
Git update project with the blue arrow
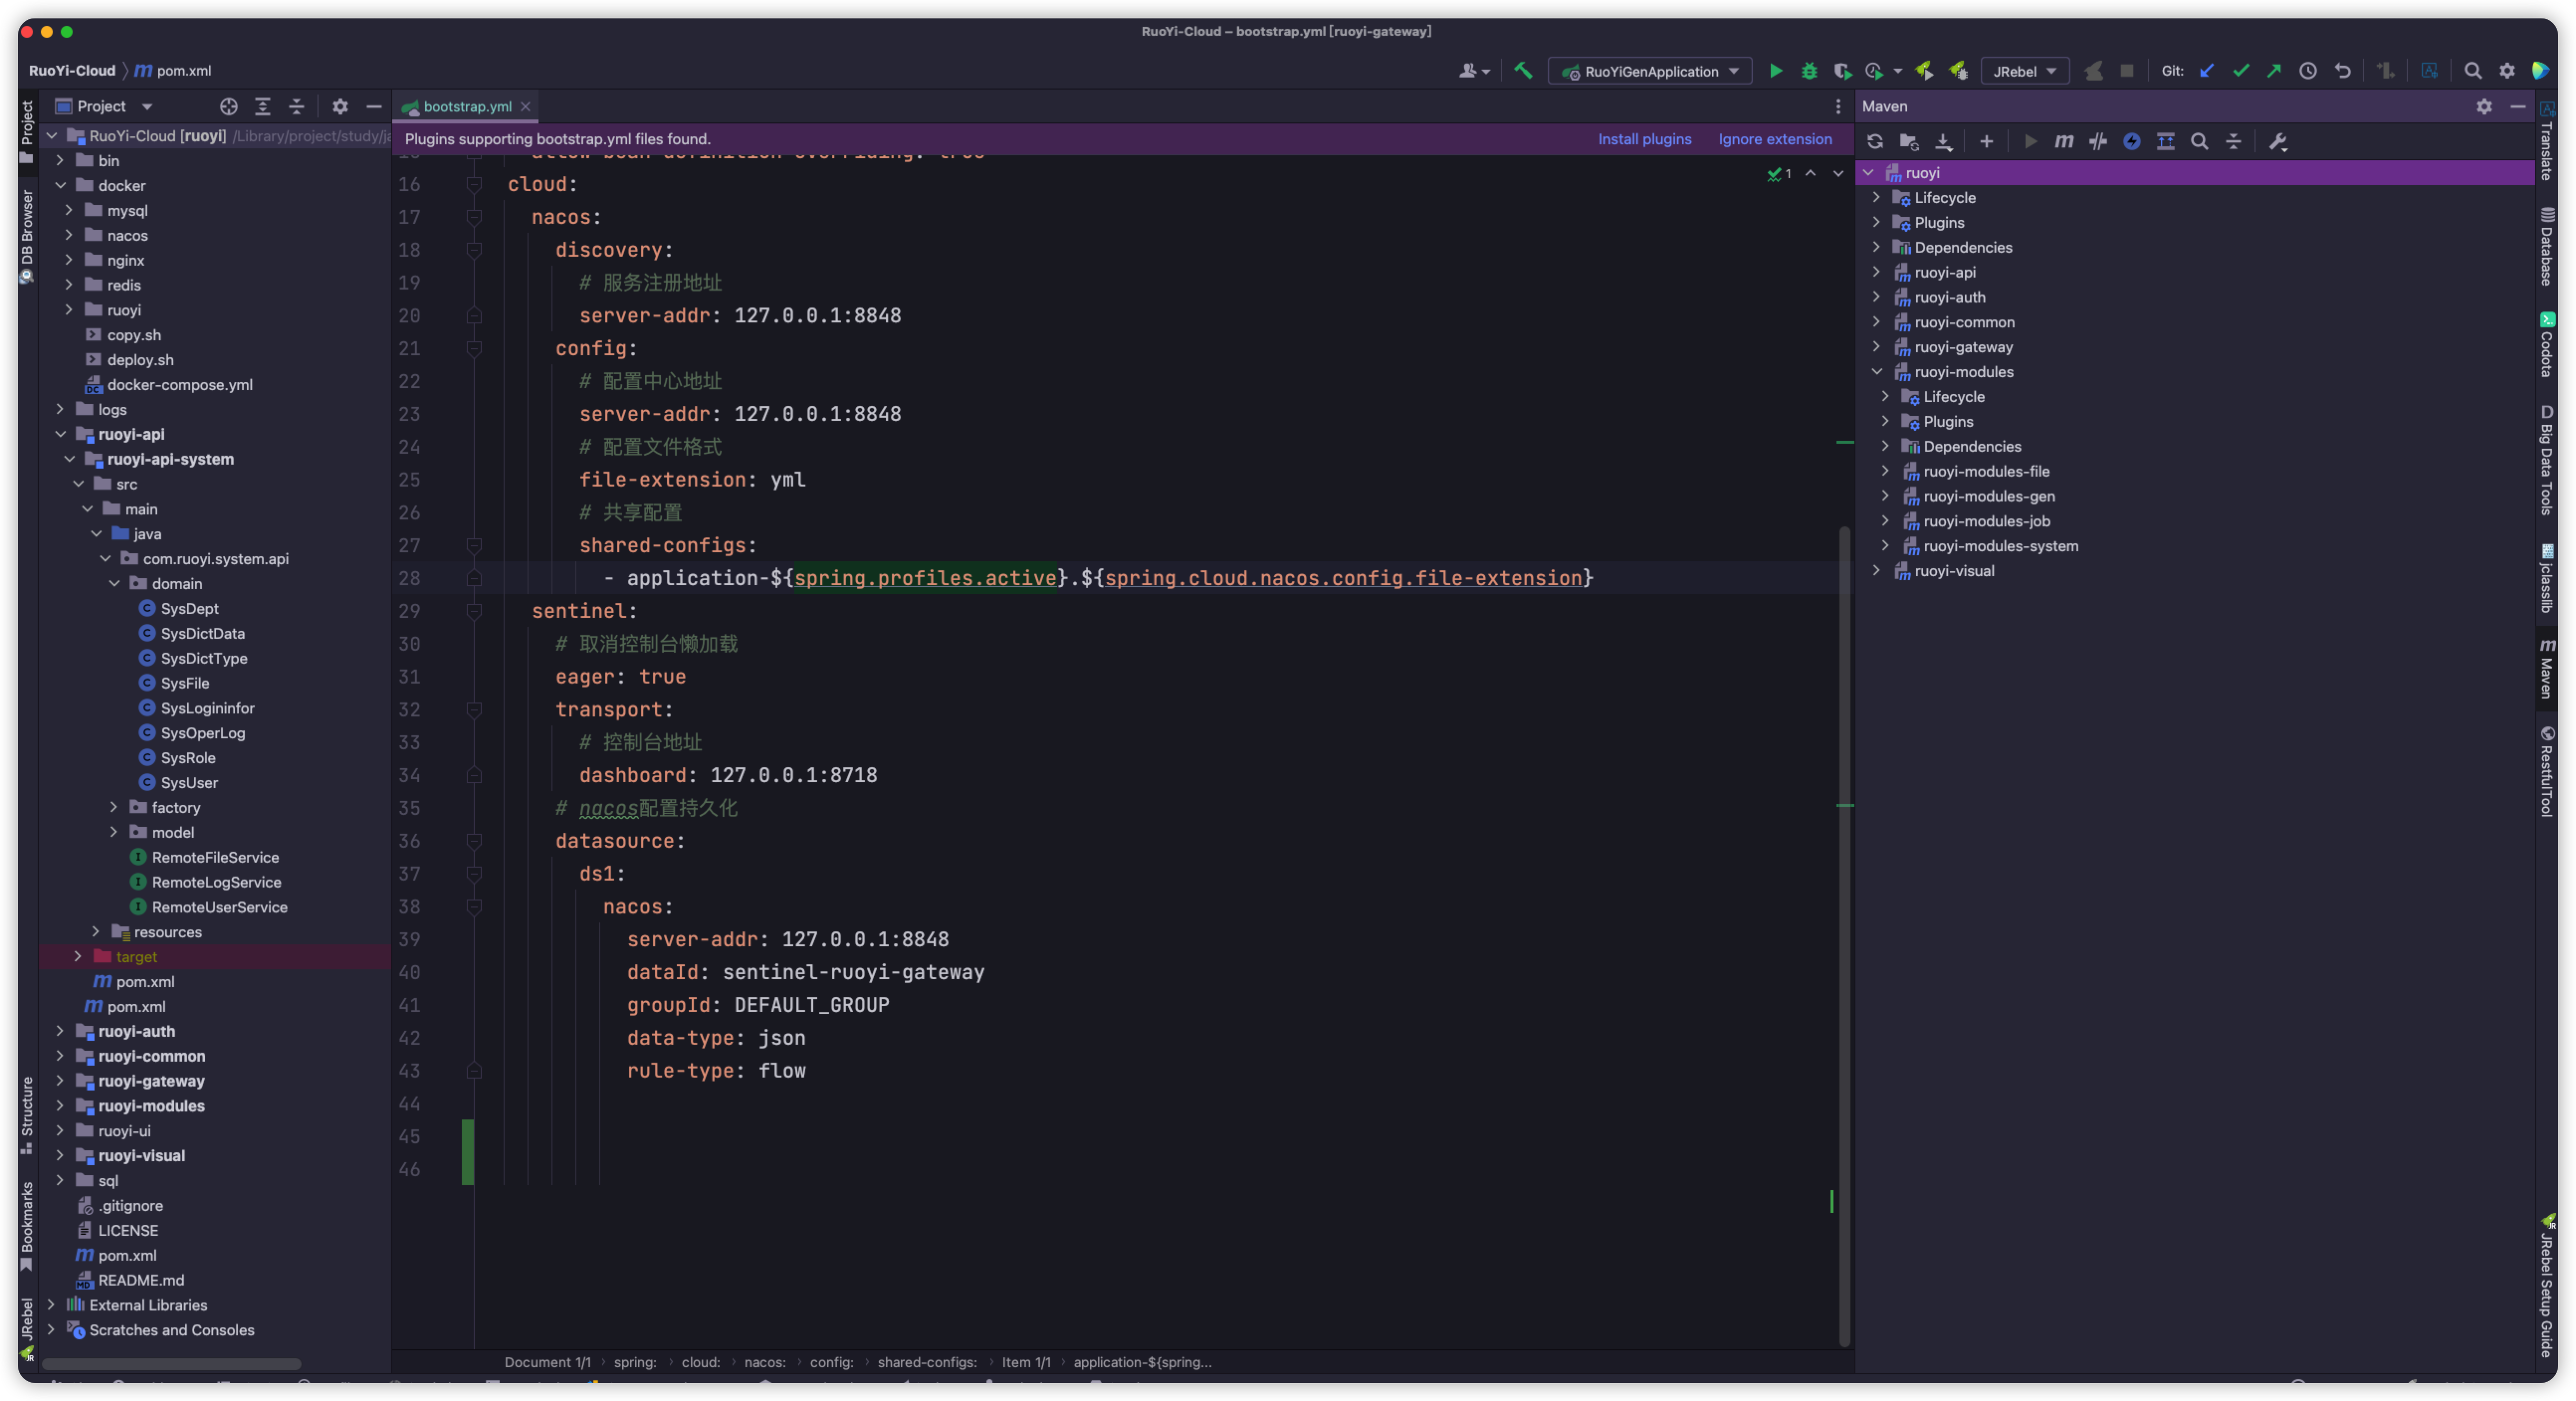coord(2207,71)
